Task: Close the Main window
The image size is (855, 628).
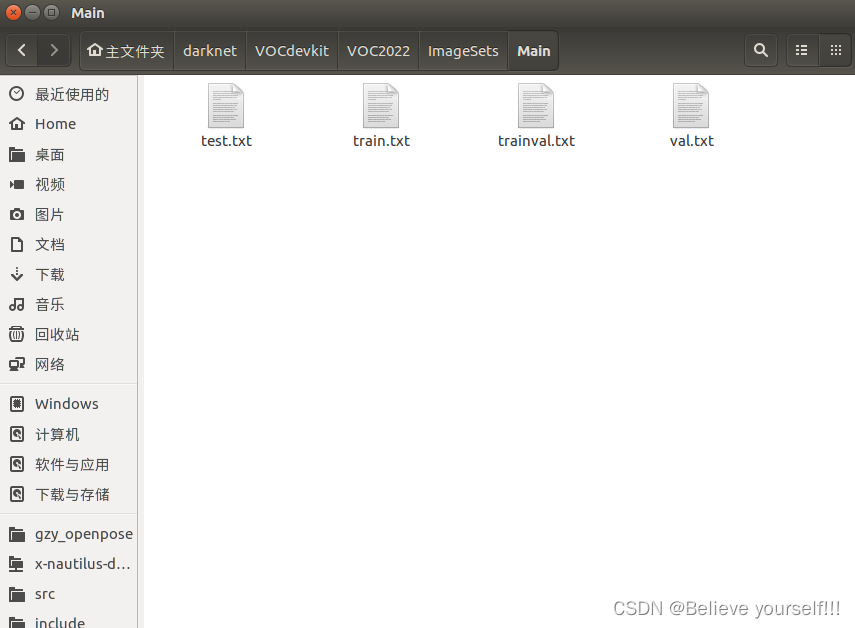Action: [x=13, y=12]
